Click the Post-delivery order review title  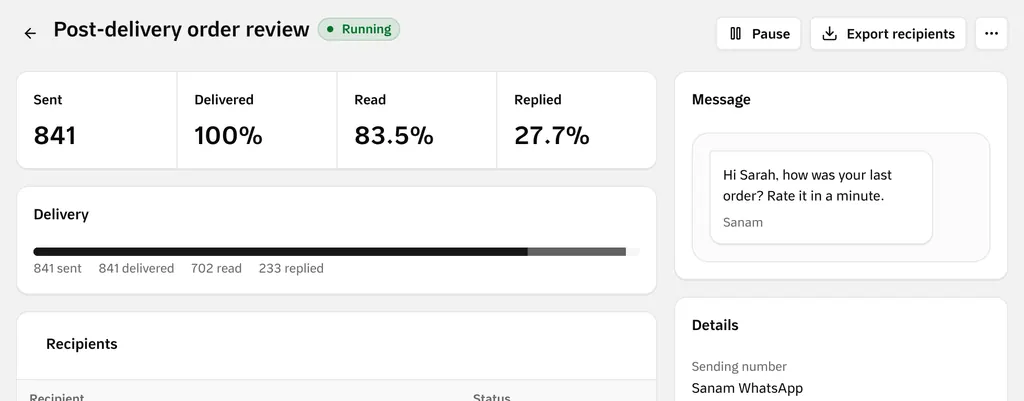[x=181, y=29]
